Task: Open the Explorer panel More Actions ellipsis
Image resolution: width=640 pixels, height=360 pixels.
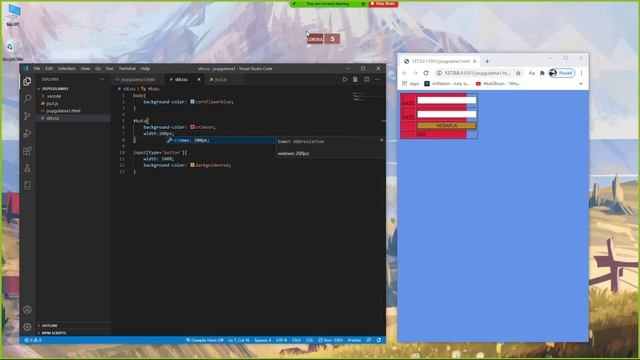Action: (102, 79)
